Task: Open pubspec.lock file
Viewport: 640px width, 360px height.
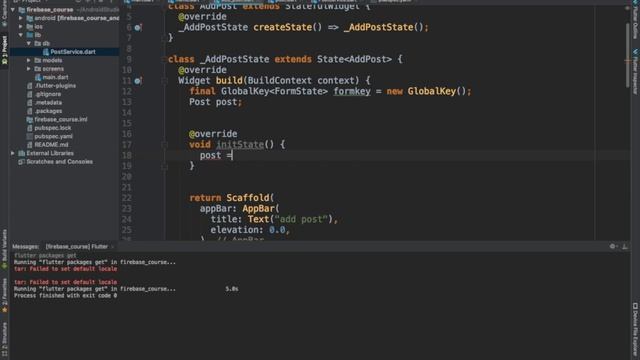Action: pos(53,128)
